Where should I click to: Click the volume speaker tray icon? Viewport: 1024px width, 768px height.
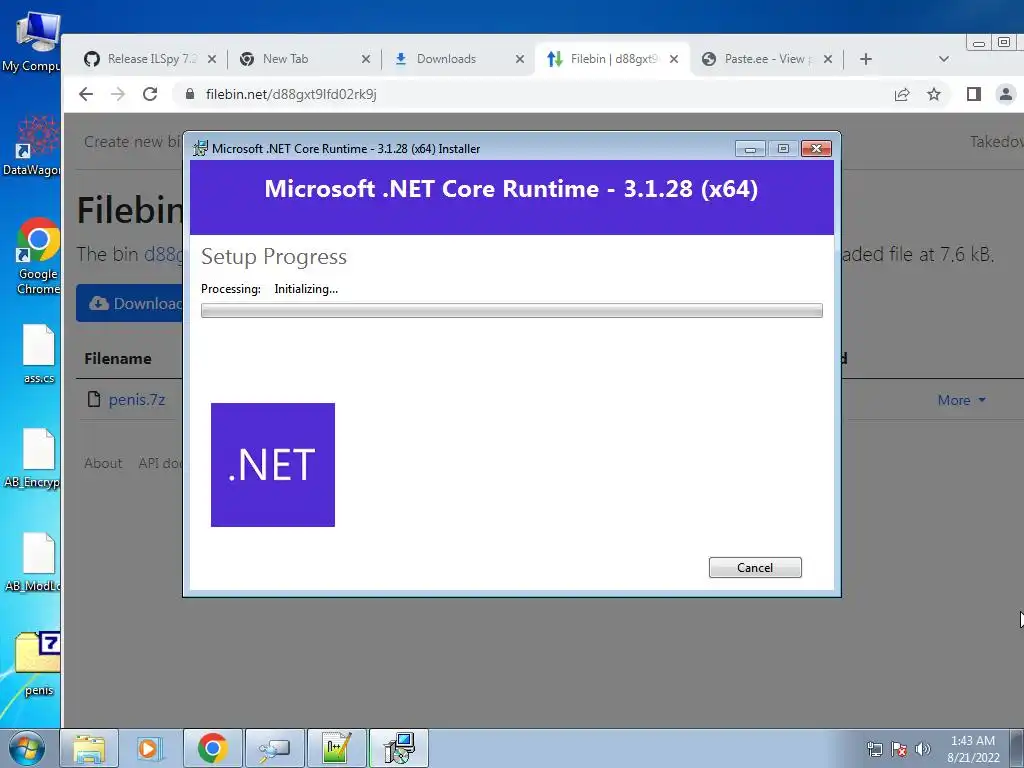(923, 749)
